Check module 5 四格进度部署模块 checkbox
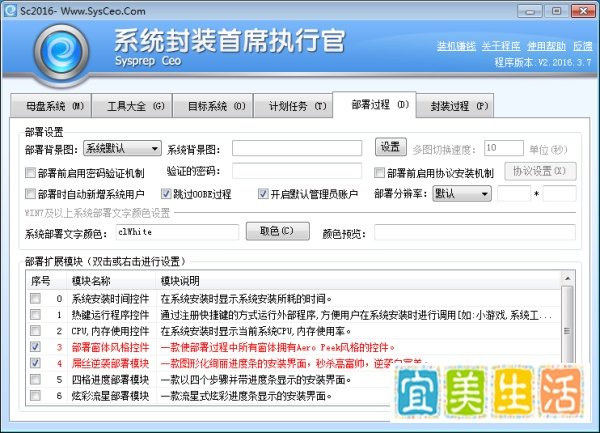This screenshot has width=600, height=433. pos(35,379)
